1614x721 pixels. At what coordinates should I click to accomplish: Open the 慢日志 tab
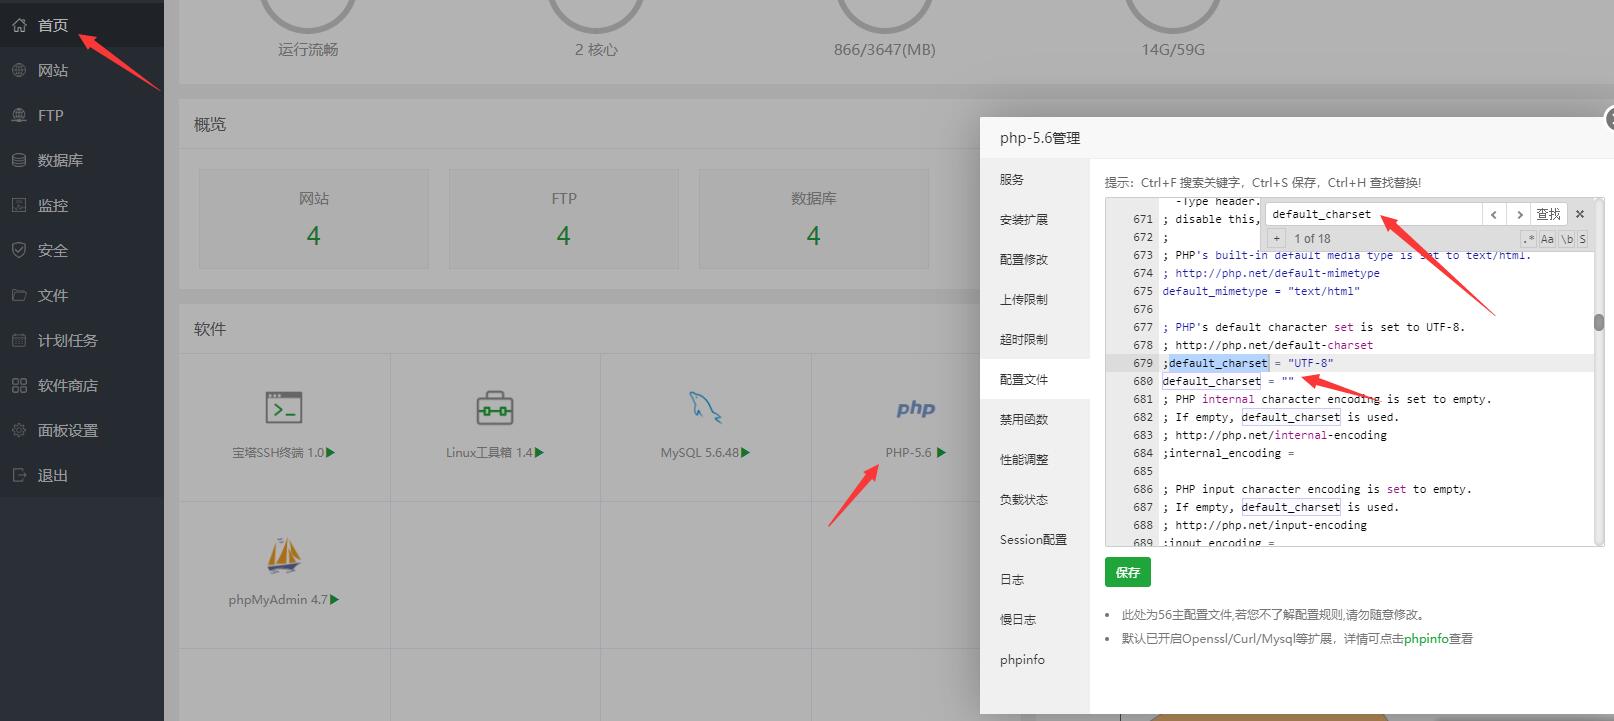click(x=1035, y=620)
